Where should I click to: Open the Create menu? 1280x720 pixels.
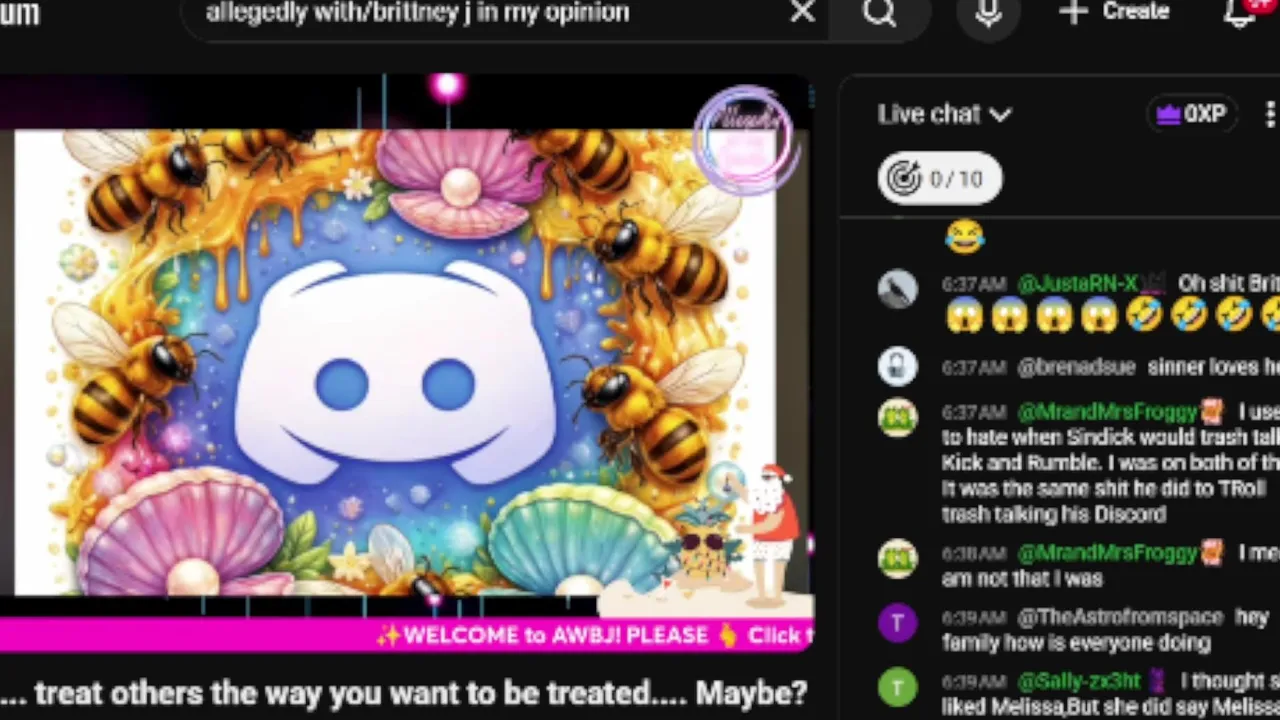(x=1114, y=12)
